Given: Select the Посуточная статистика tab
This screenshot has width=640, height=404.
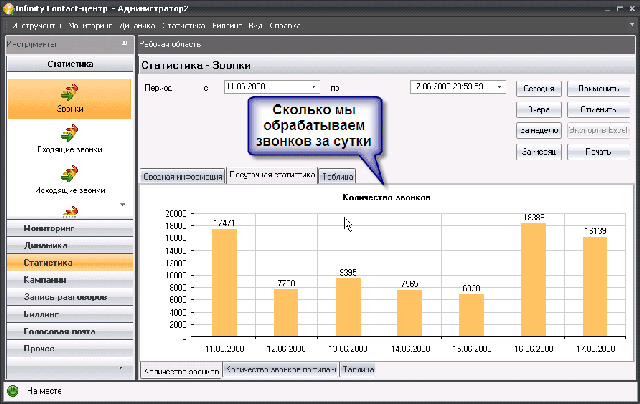Looking at the screenshot, I should (272, 175).
